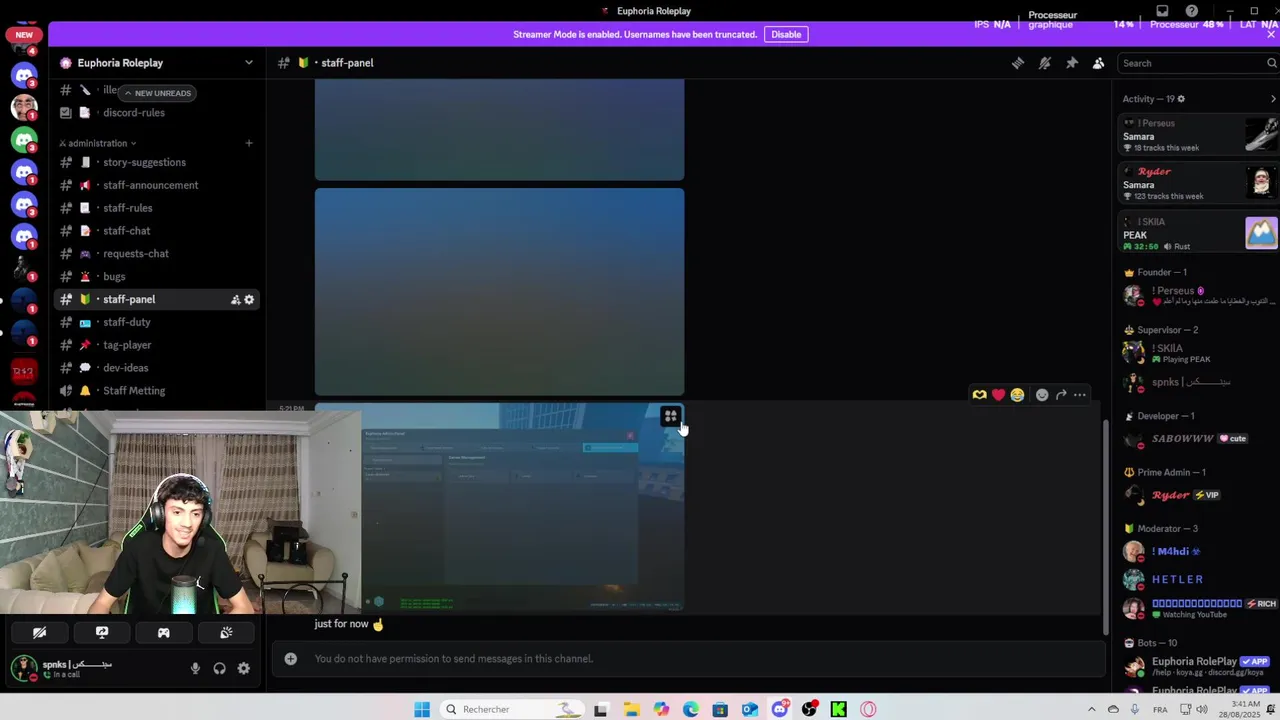Invite people to staff-panel channel
1280x720 pixels.
click(235, 300)
